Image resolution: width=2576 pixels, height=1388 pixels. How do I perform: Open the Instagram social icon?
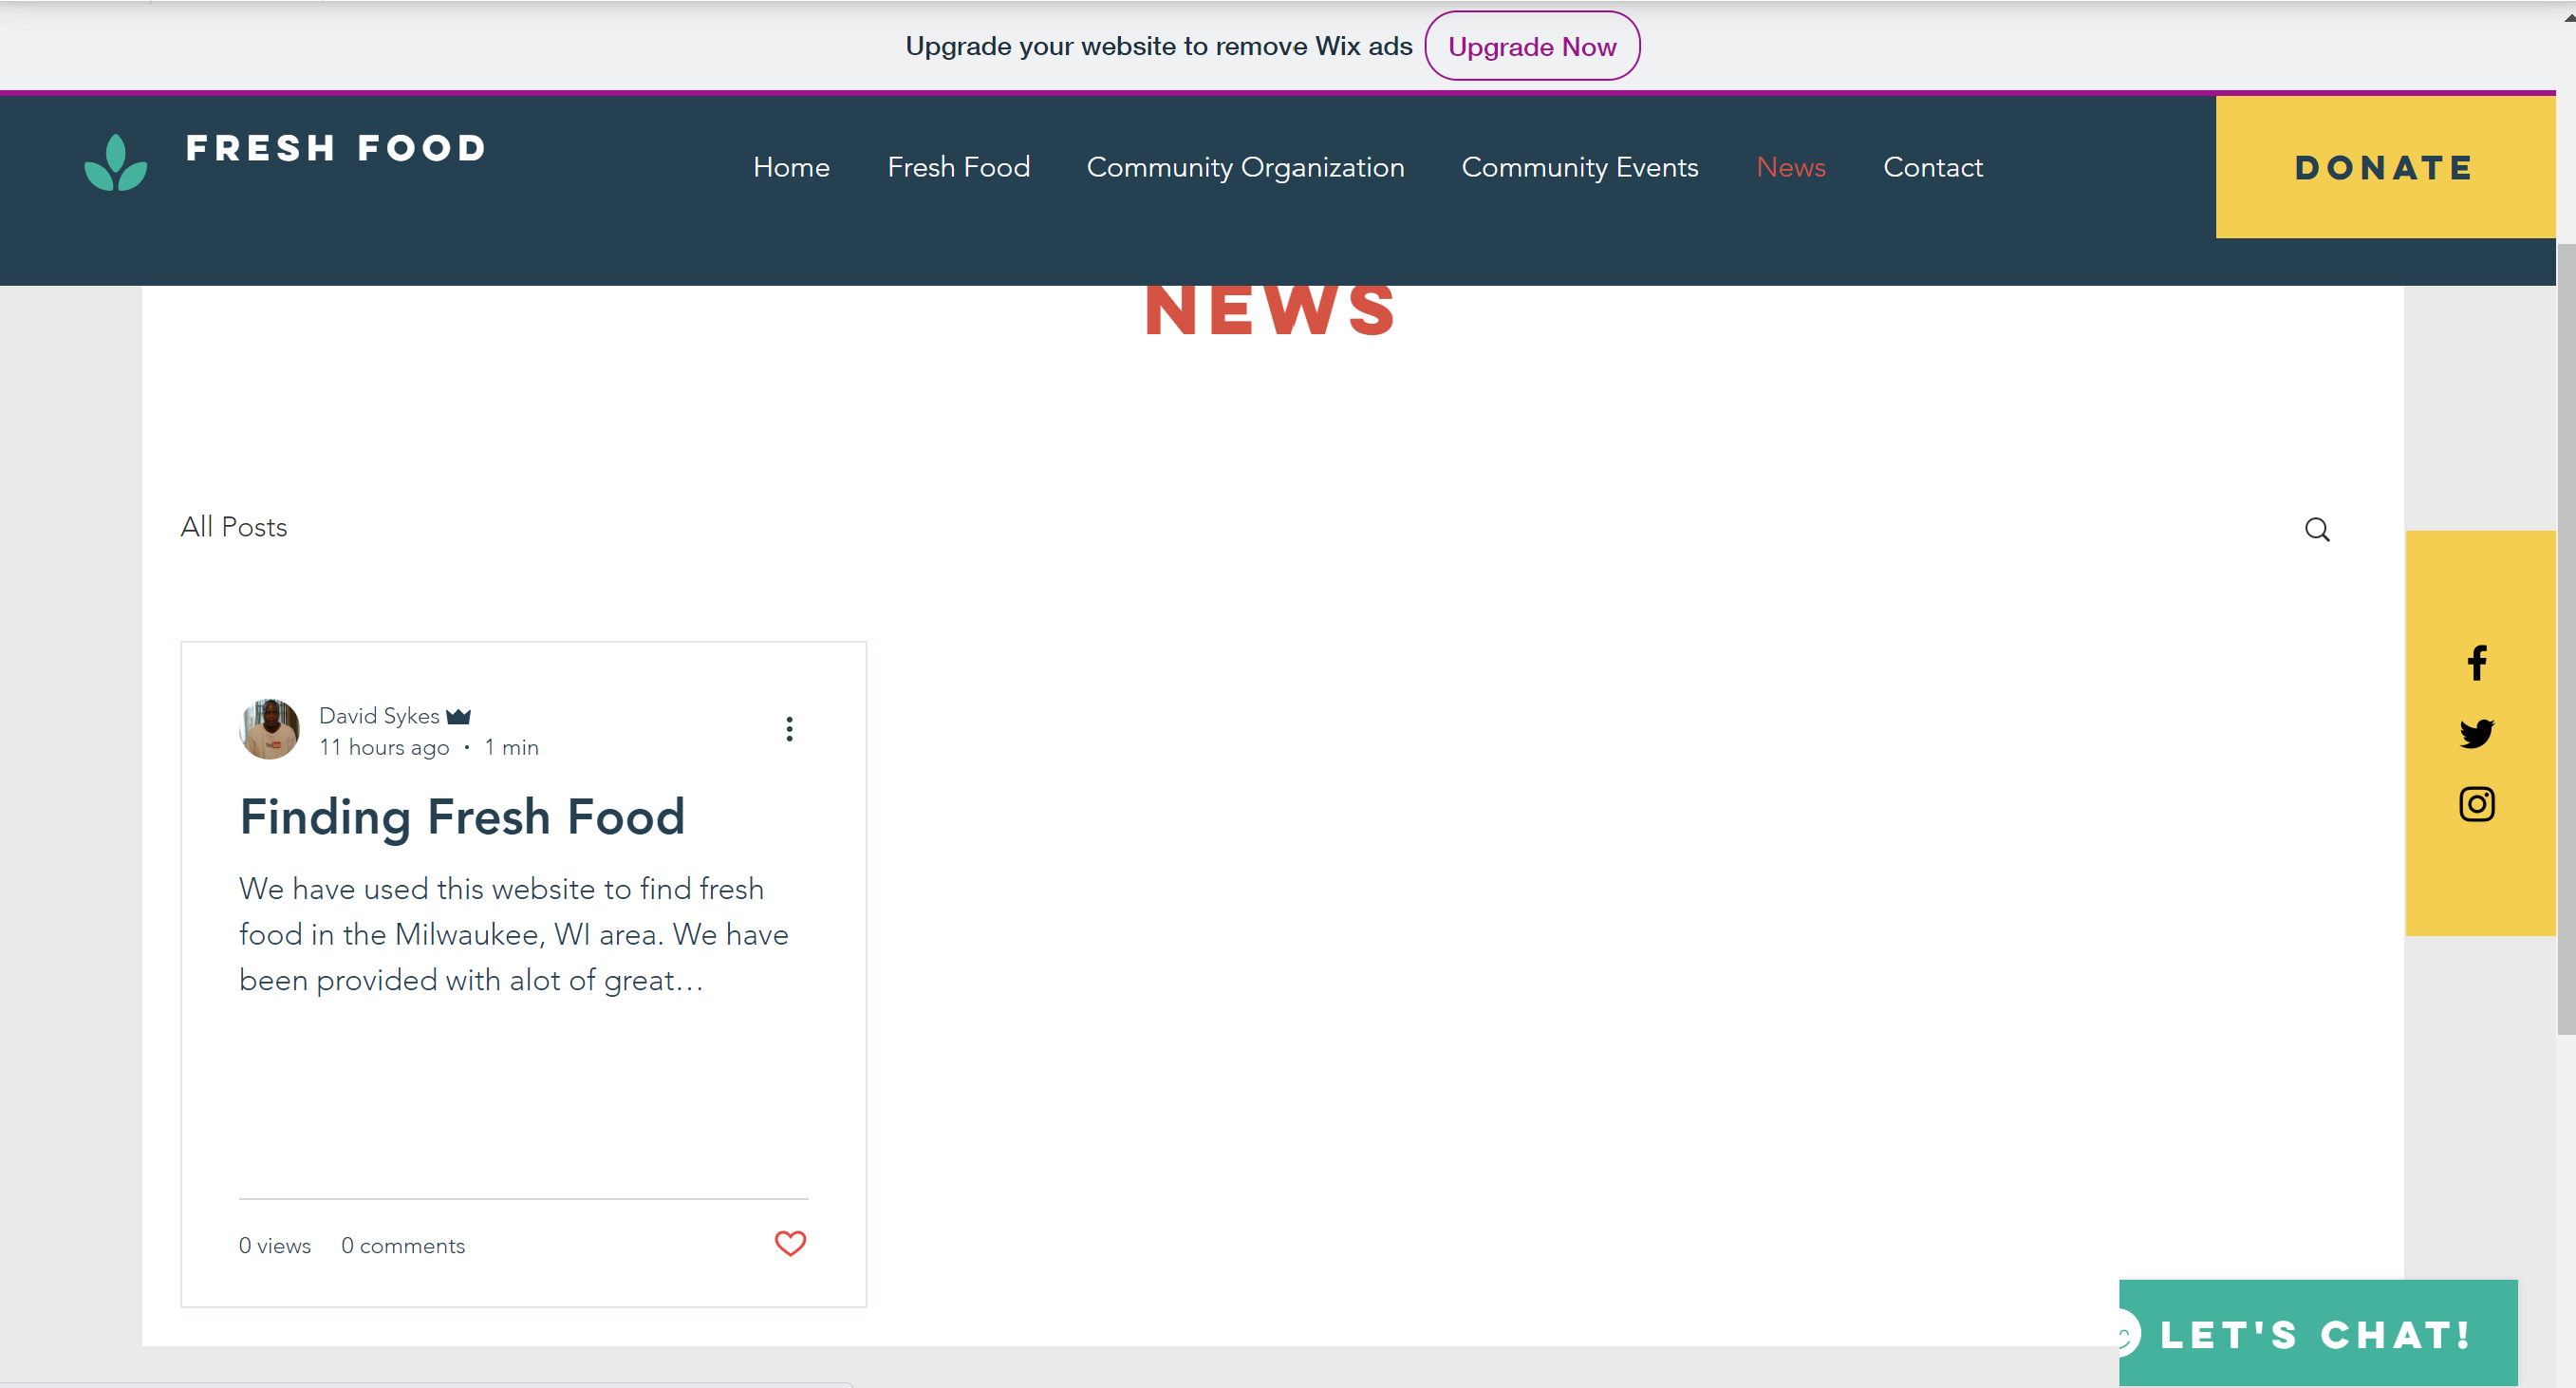click(2477, 804)
